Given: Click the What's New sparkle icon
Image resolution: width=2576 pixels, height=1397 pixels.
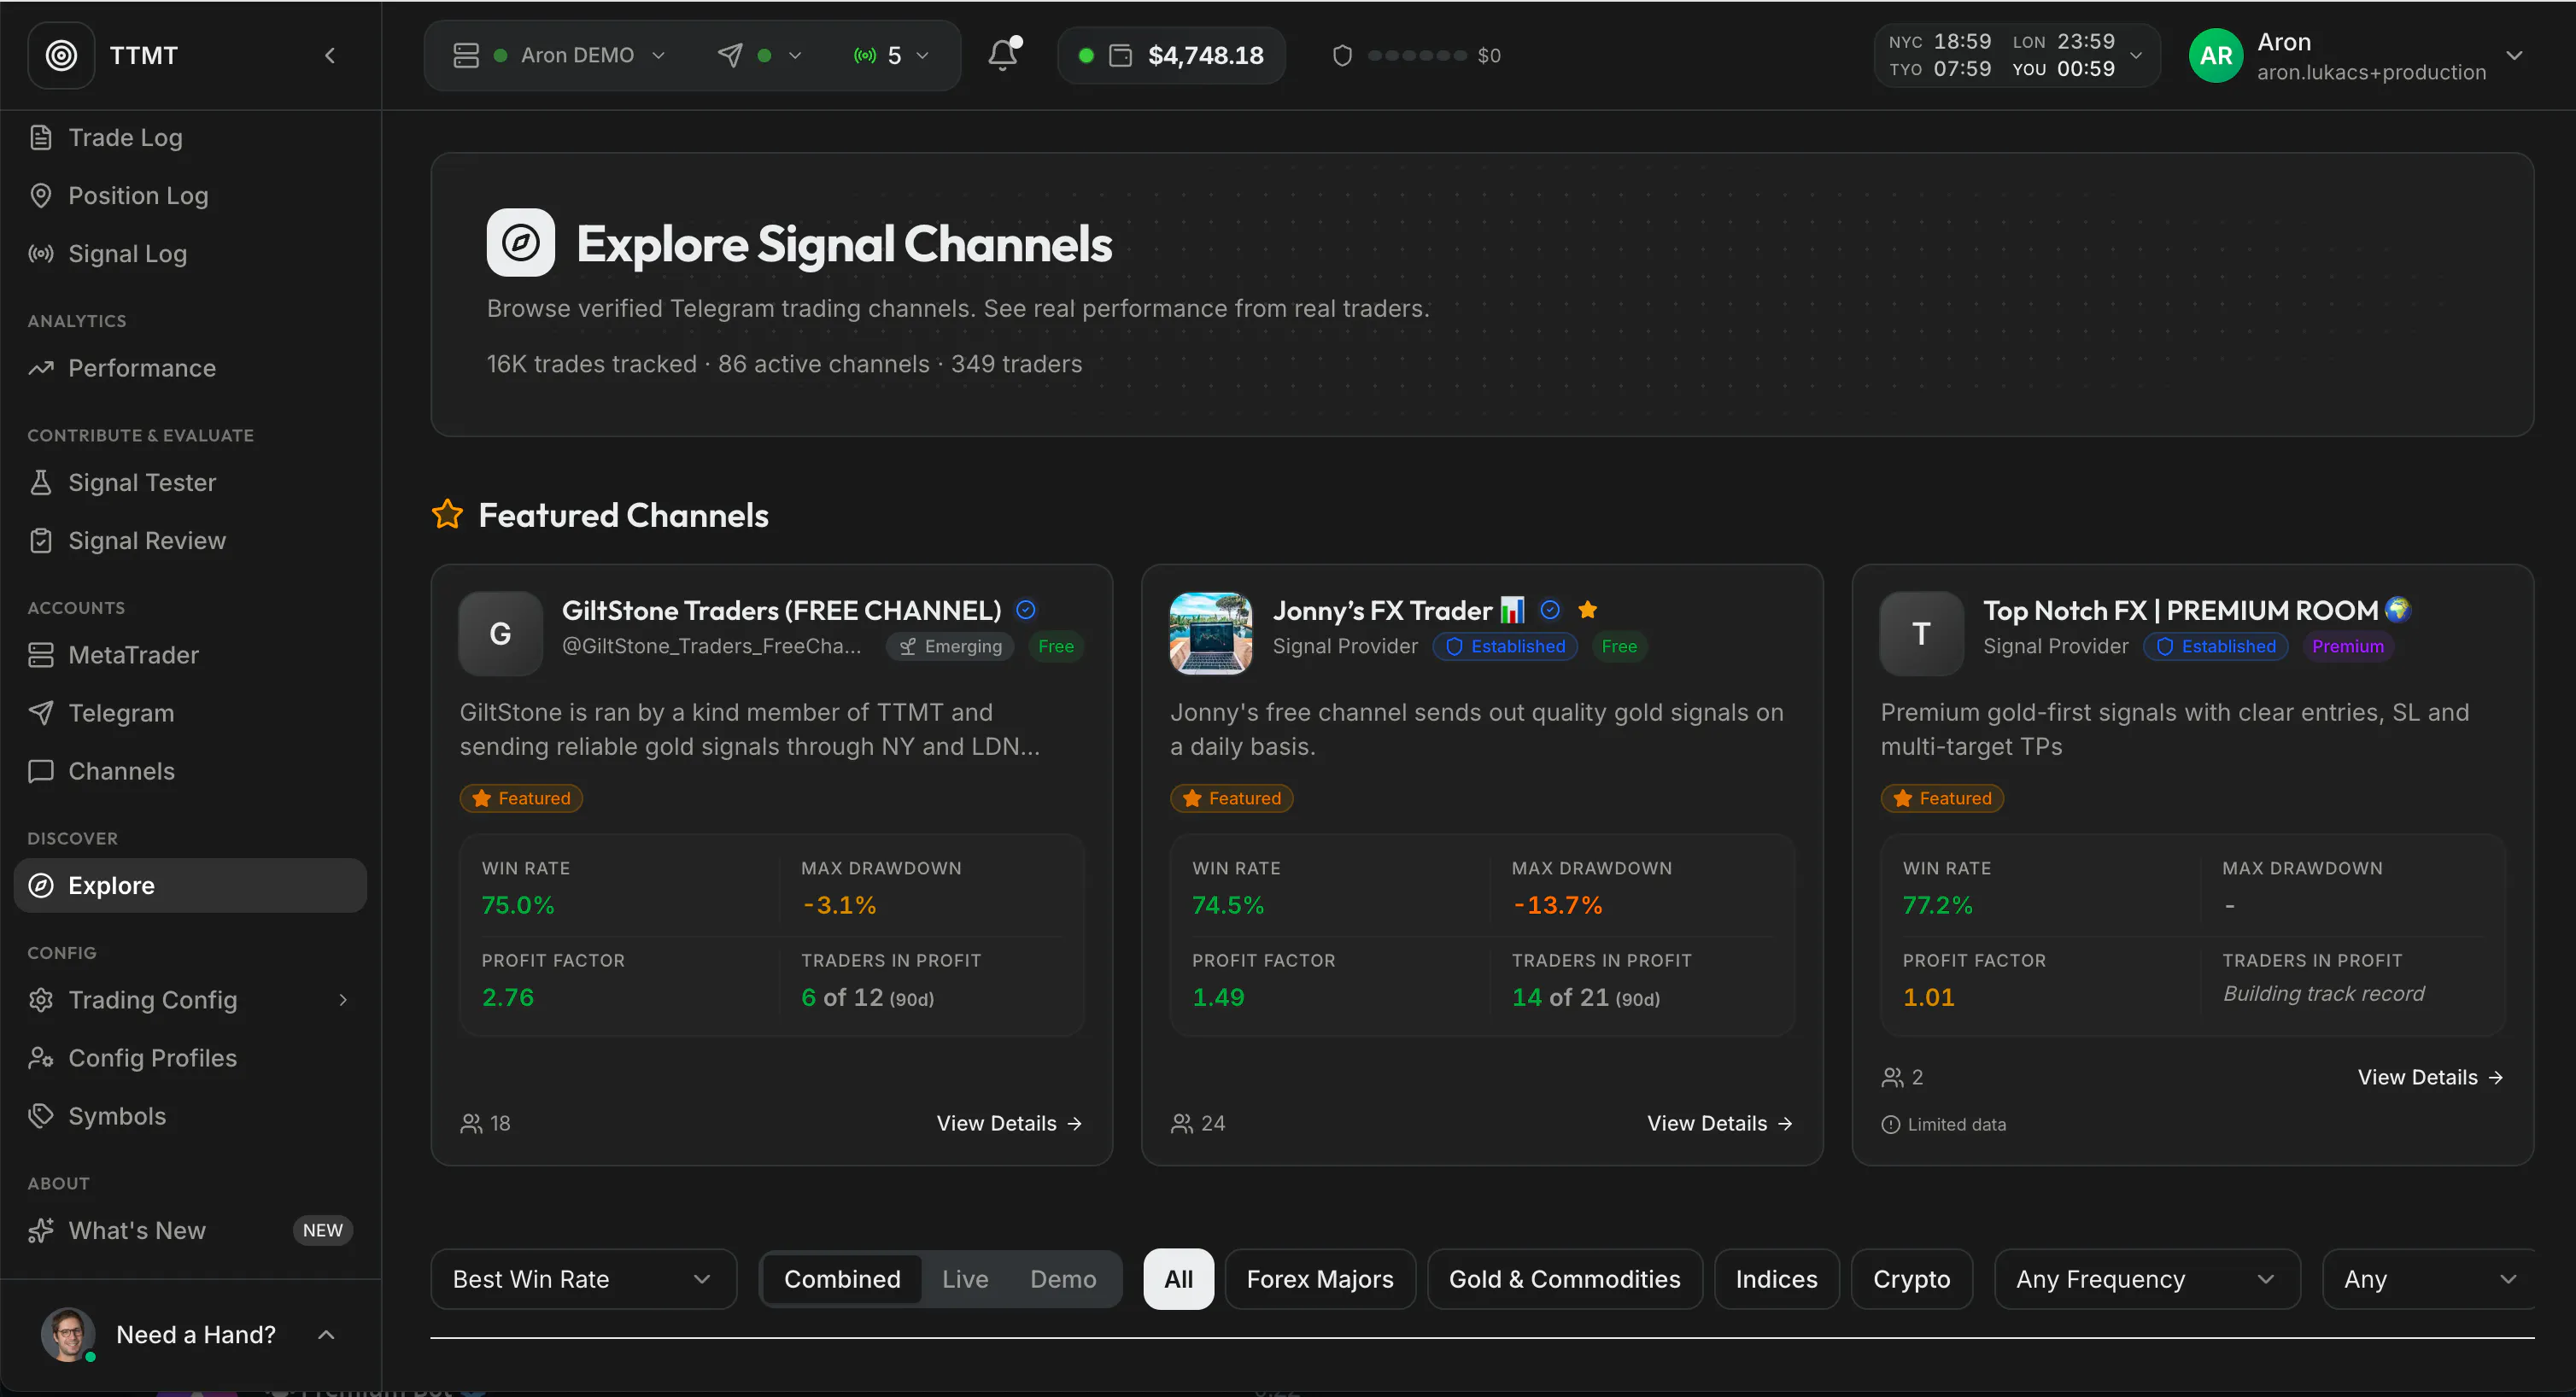Looking at the screenshot, I should pyautogui.click(x=41, y=1230).
